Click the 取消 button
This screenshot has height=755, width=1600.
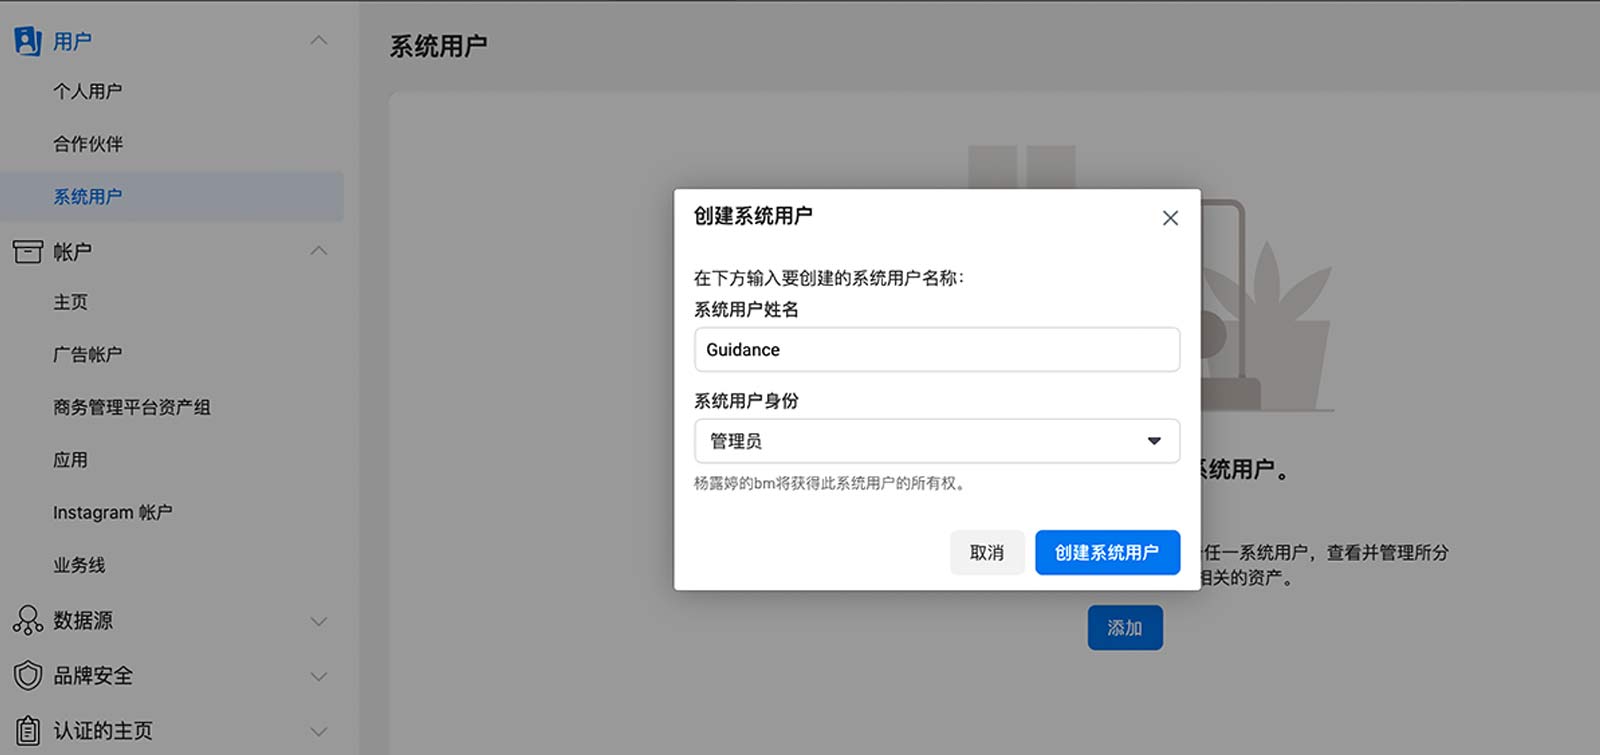[987, 552]
